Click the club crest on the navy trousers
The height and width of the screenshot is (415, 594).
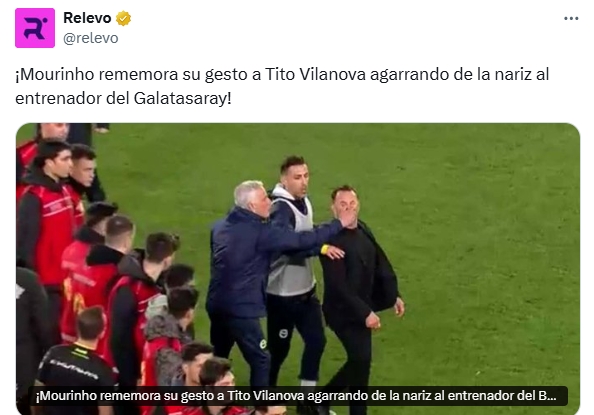coord(283,334)
